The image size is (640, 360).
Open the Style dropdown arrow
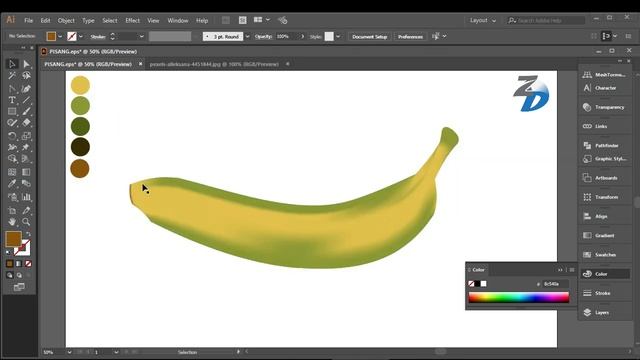point(338,37)
